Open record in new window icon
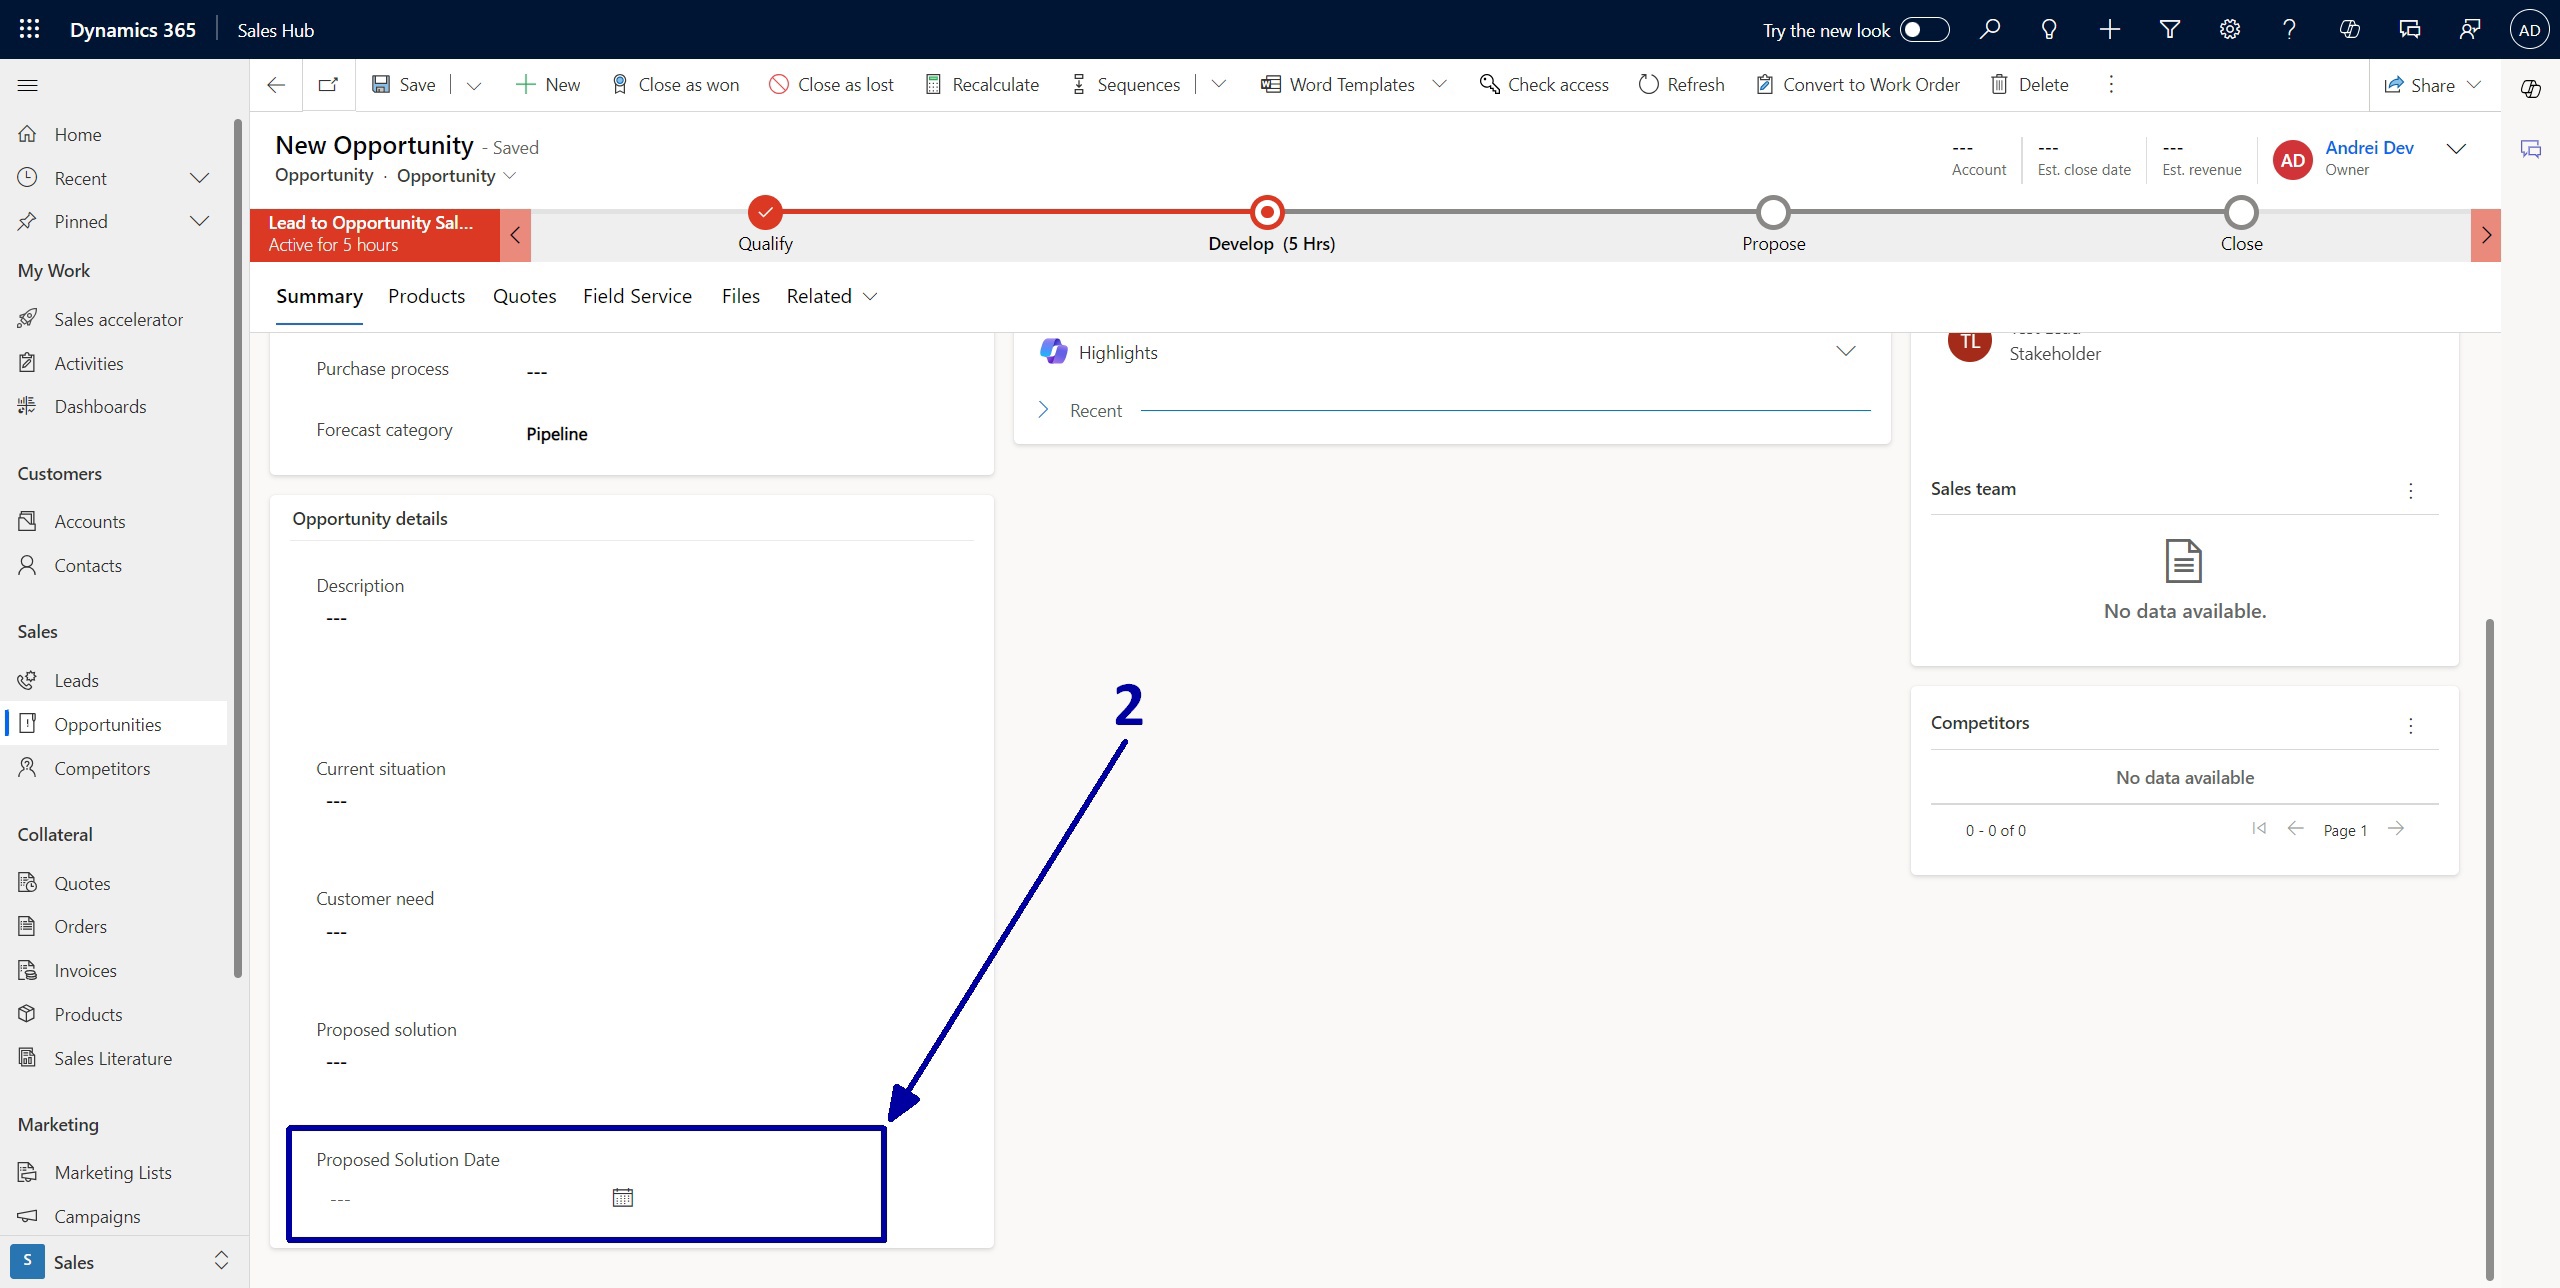The image size is (2560, 1288). pos(328,85)
